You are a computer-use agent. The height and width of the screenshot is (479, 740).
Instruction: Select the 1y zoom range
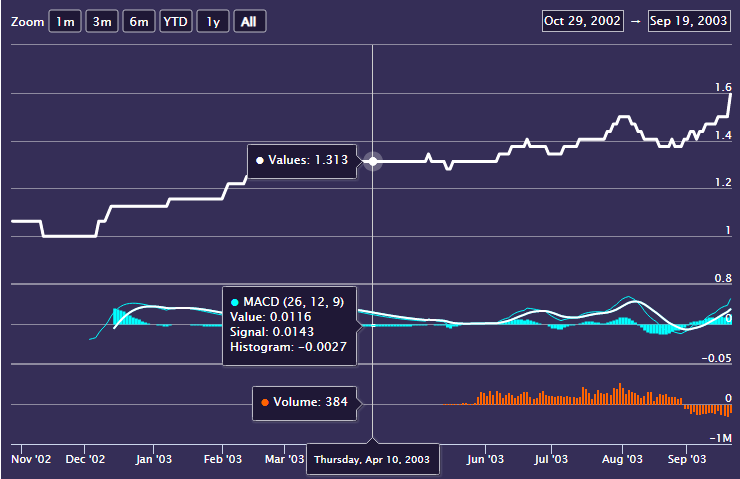coord(212,22)
